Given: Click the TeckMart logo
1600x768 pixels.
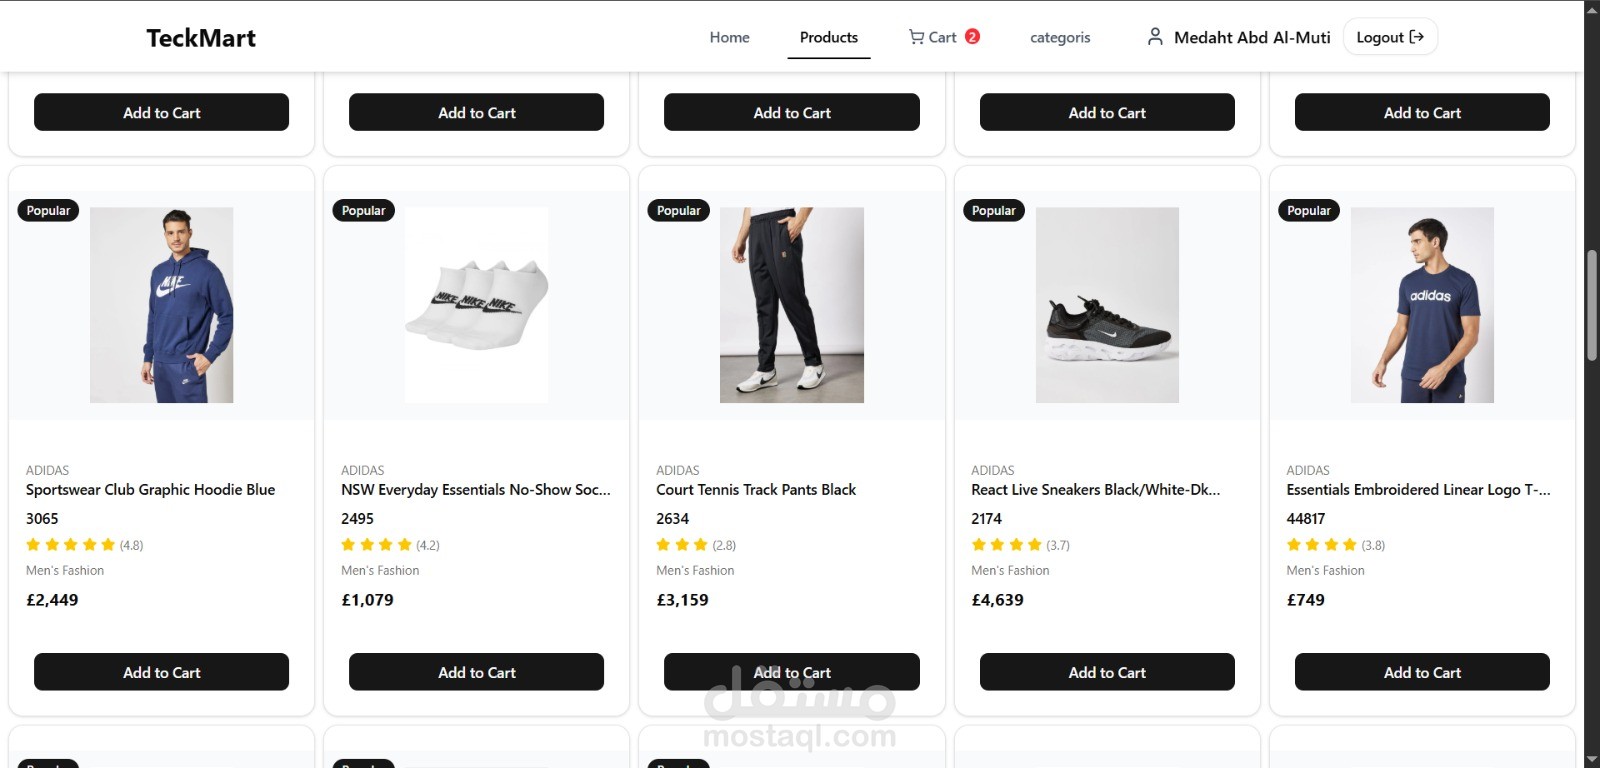Looking at the screenshot, I should [x=201, y=38].
